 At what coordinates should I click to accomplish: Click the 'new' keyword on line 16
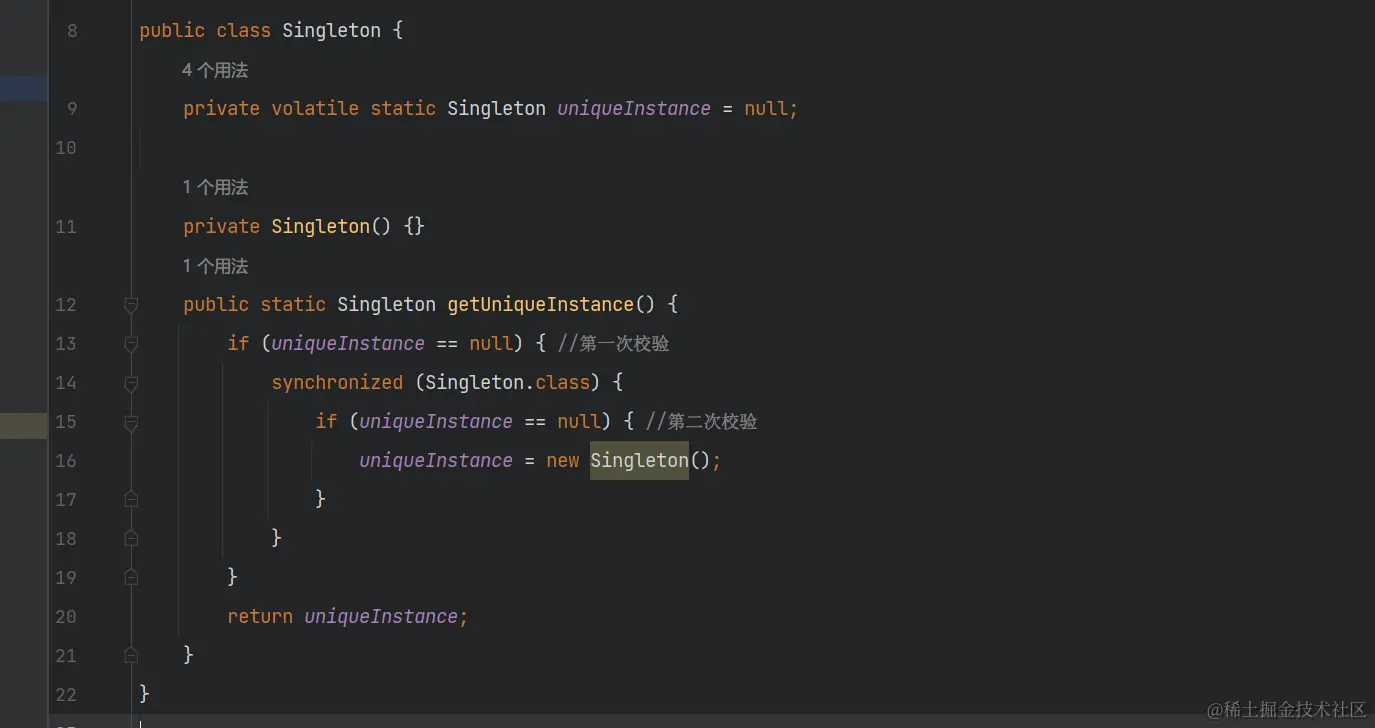tap(563, 460)
